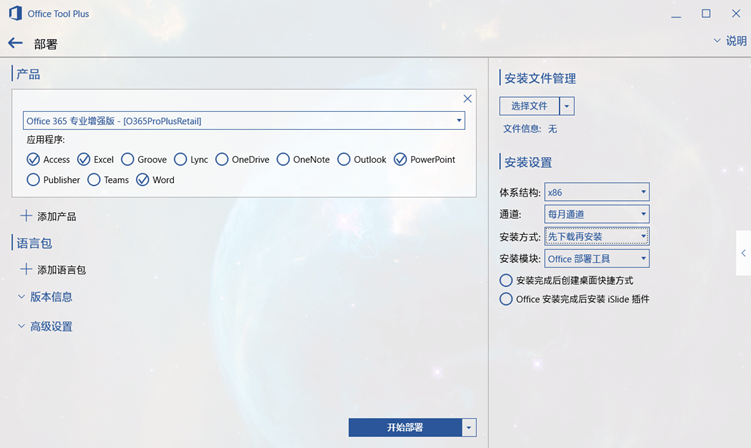The width and height of the screenshot is (751, 448).
Task: Click the 添加语言包 link
Action: (x=61, y=270)
